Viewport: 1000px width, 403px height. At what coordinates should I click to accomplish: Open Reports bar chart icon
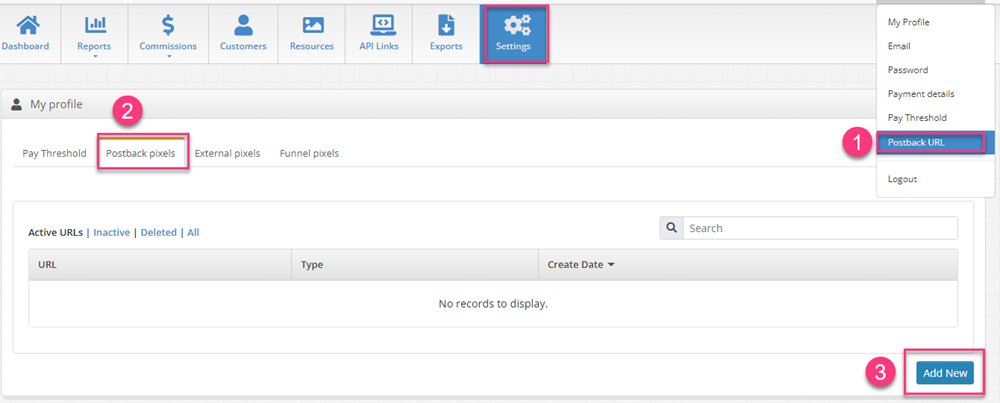pyautogui.click(x=94, y=24)
